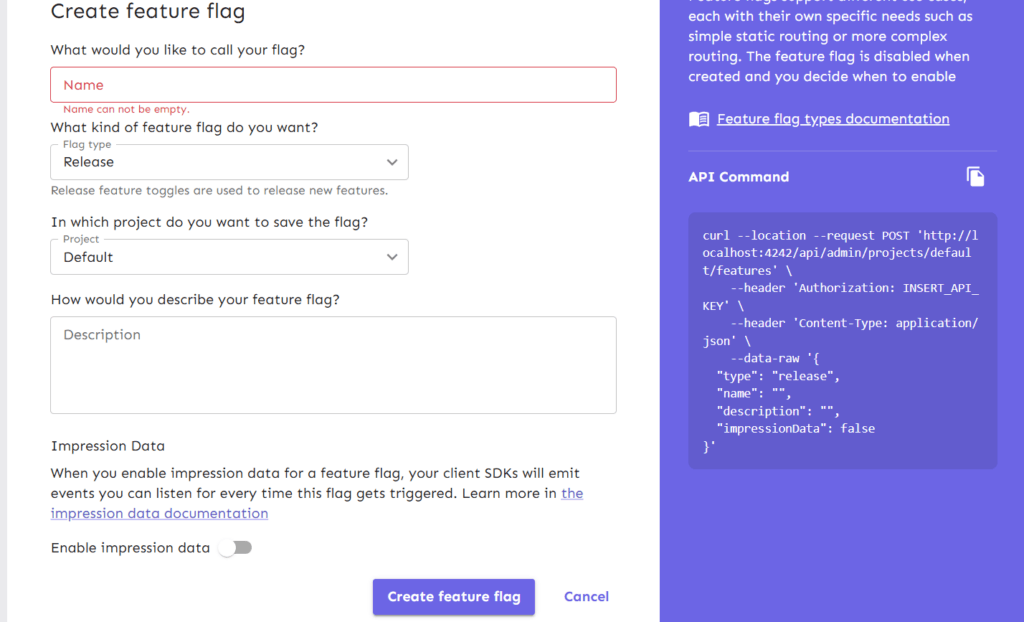Screen dimensions: 1024x622
Task: Select the Release value in Flag type
Action: (x=89, y=162)
